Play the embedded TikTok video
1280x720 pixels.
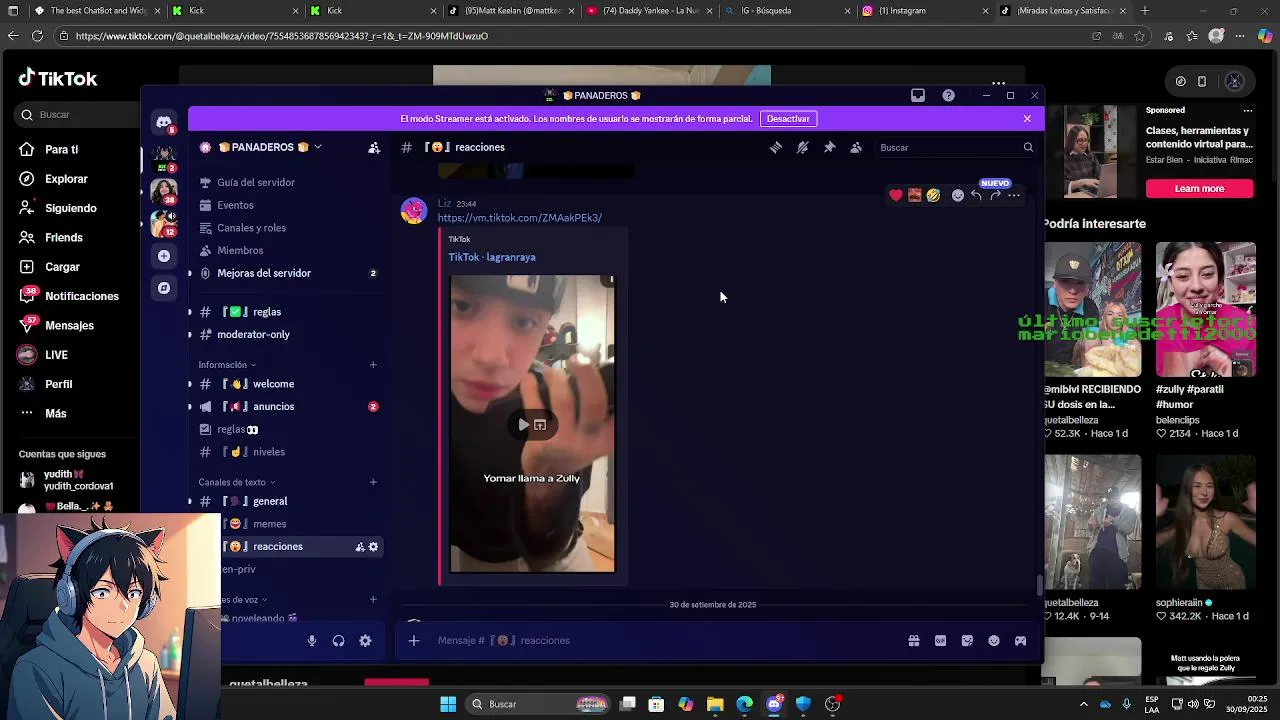click(x=523, y=425)
